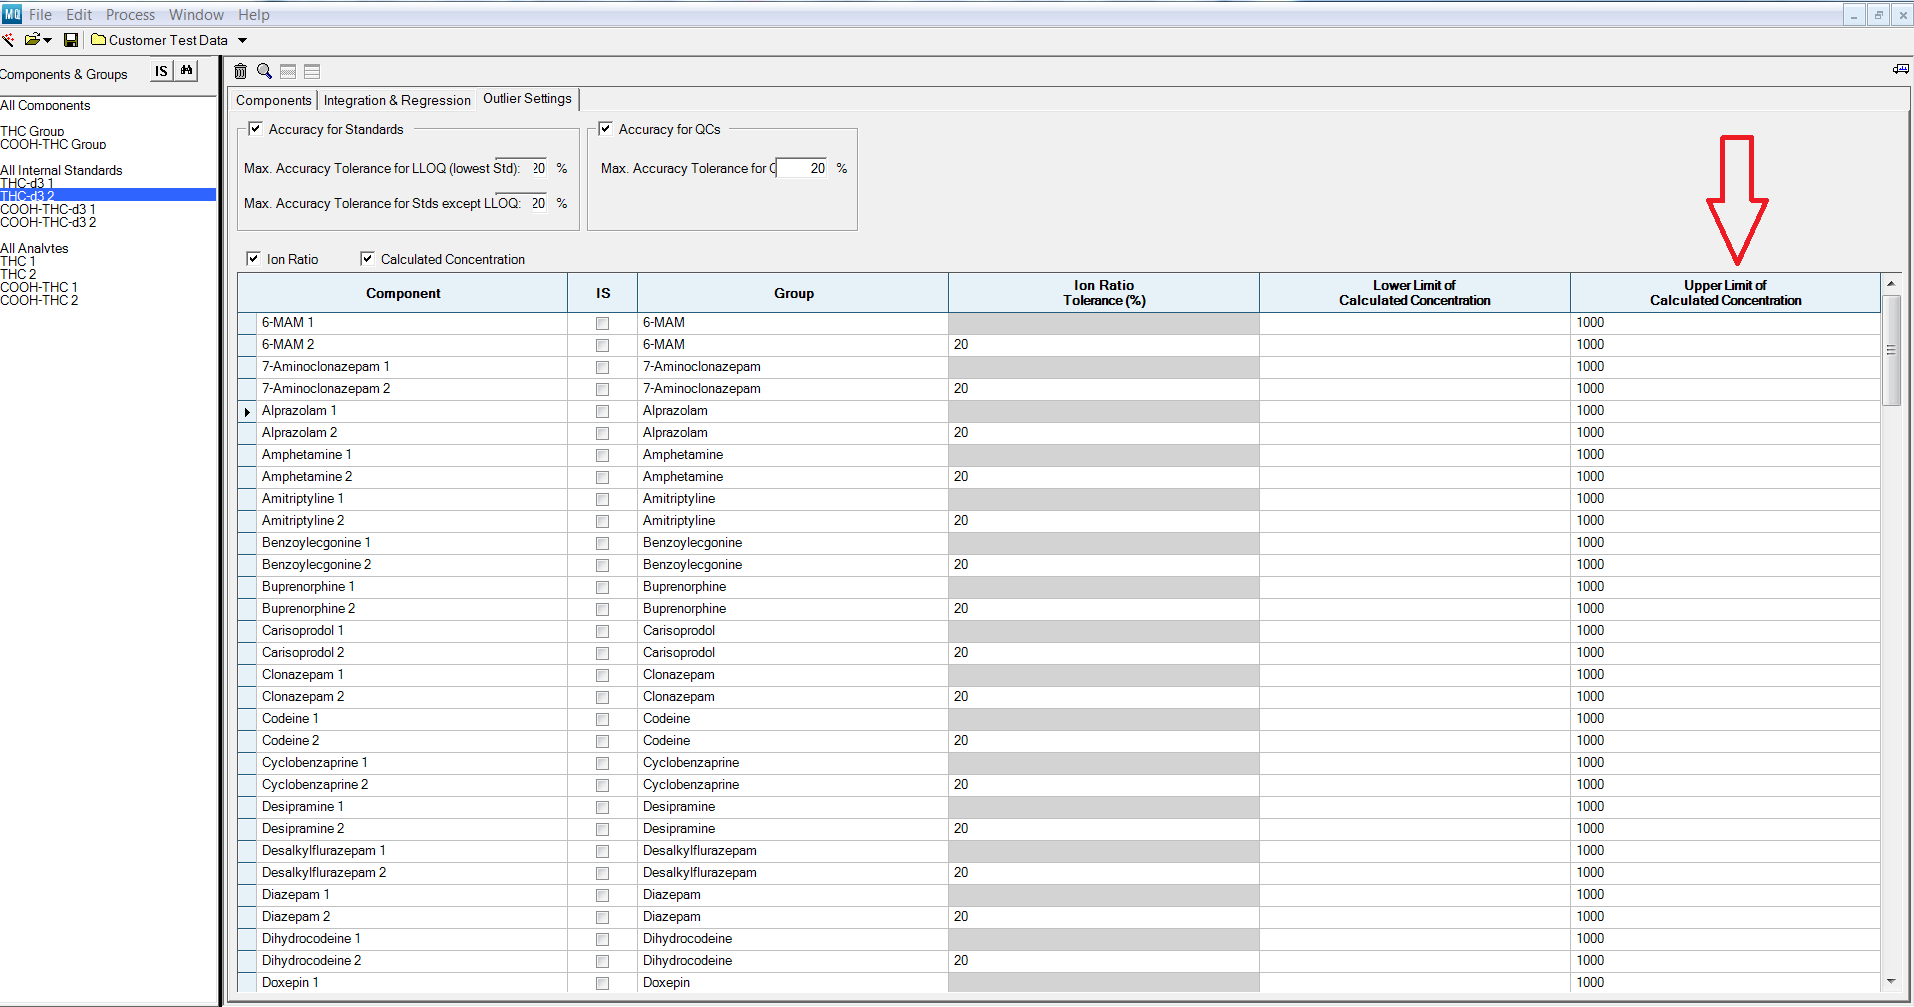Toggle the Accuracy for QCs checkbox

(x=606, y=129)
